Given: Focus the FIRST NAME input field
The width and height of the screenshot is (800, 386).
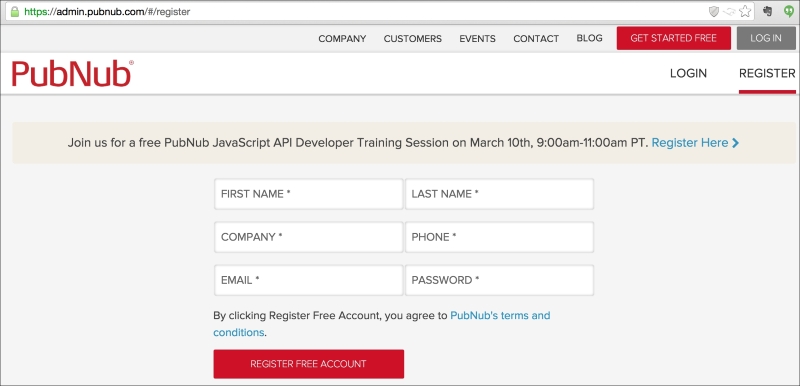Looking at the screenshot, I should pyautogui.click(x=309, y=194).
